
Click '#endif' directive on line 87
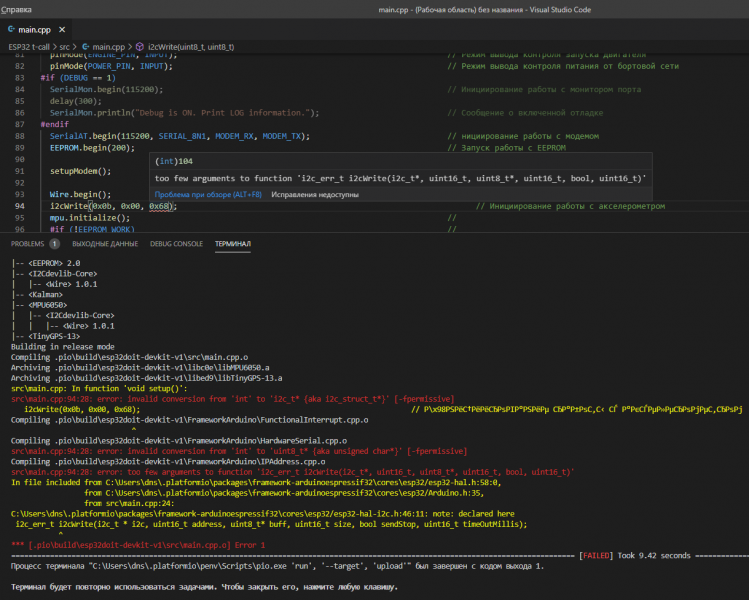[54, 124]
